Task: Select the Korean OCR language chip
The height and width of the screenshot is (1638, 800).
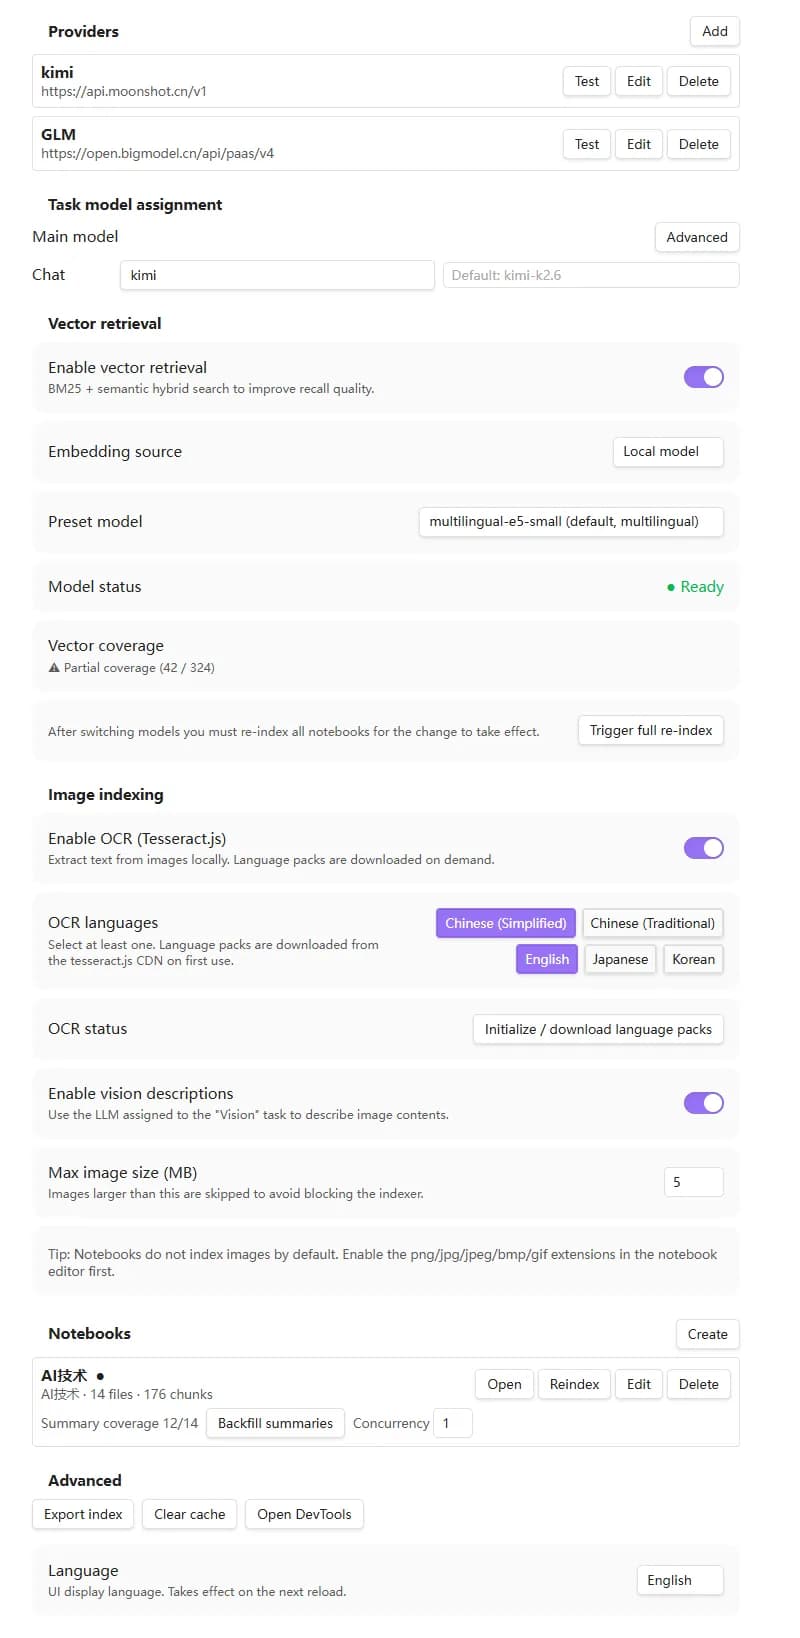Action: coord(693,959)
